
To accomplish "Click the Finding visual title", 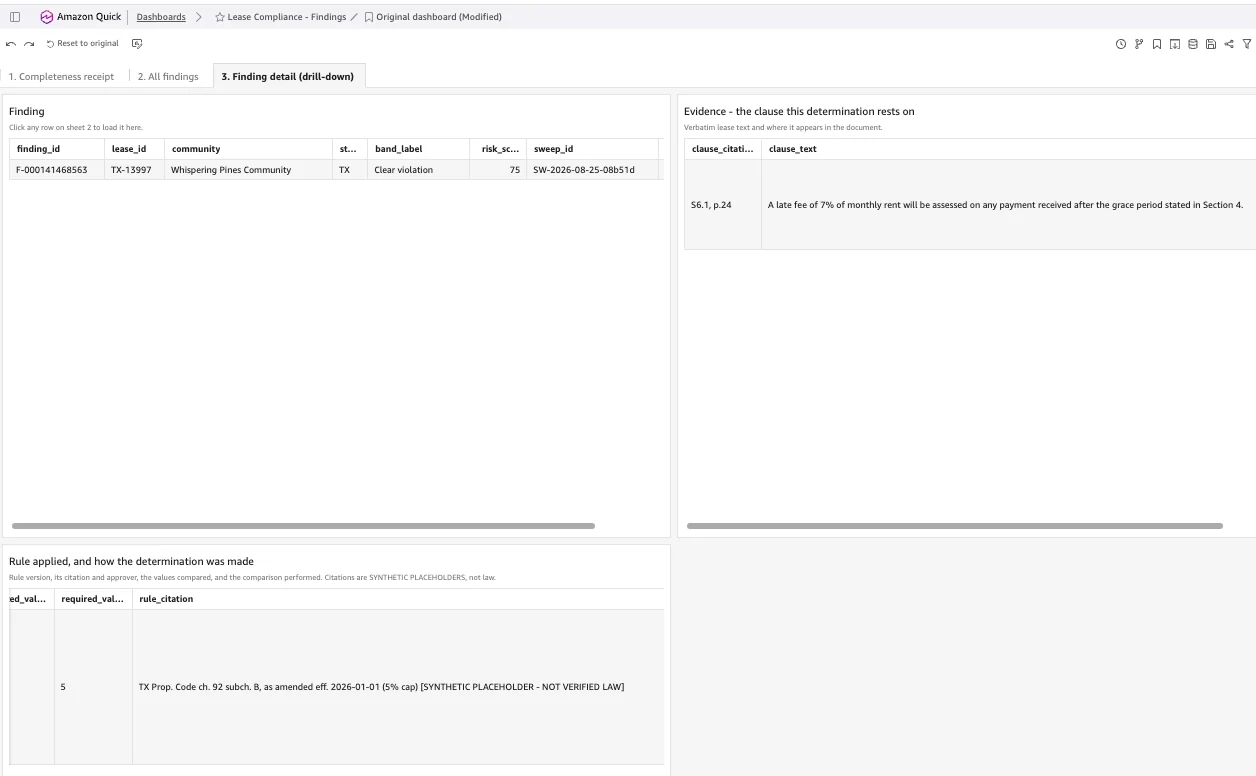I will pyautogui.click(x=27, y=111).
